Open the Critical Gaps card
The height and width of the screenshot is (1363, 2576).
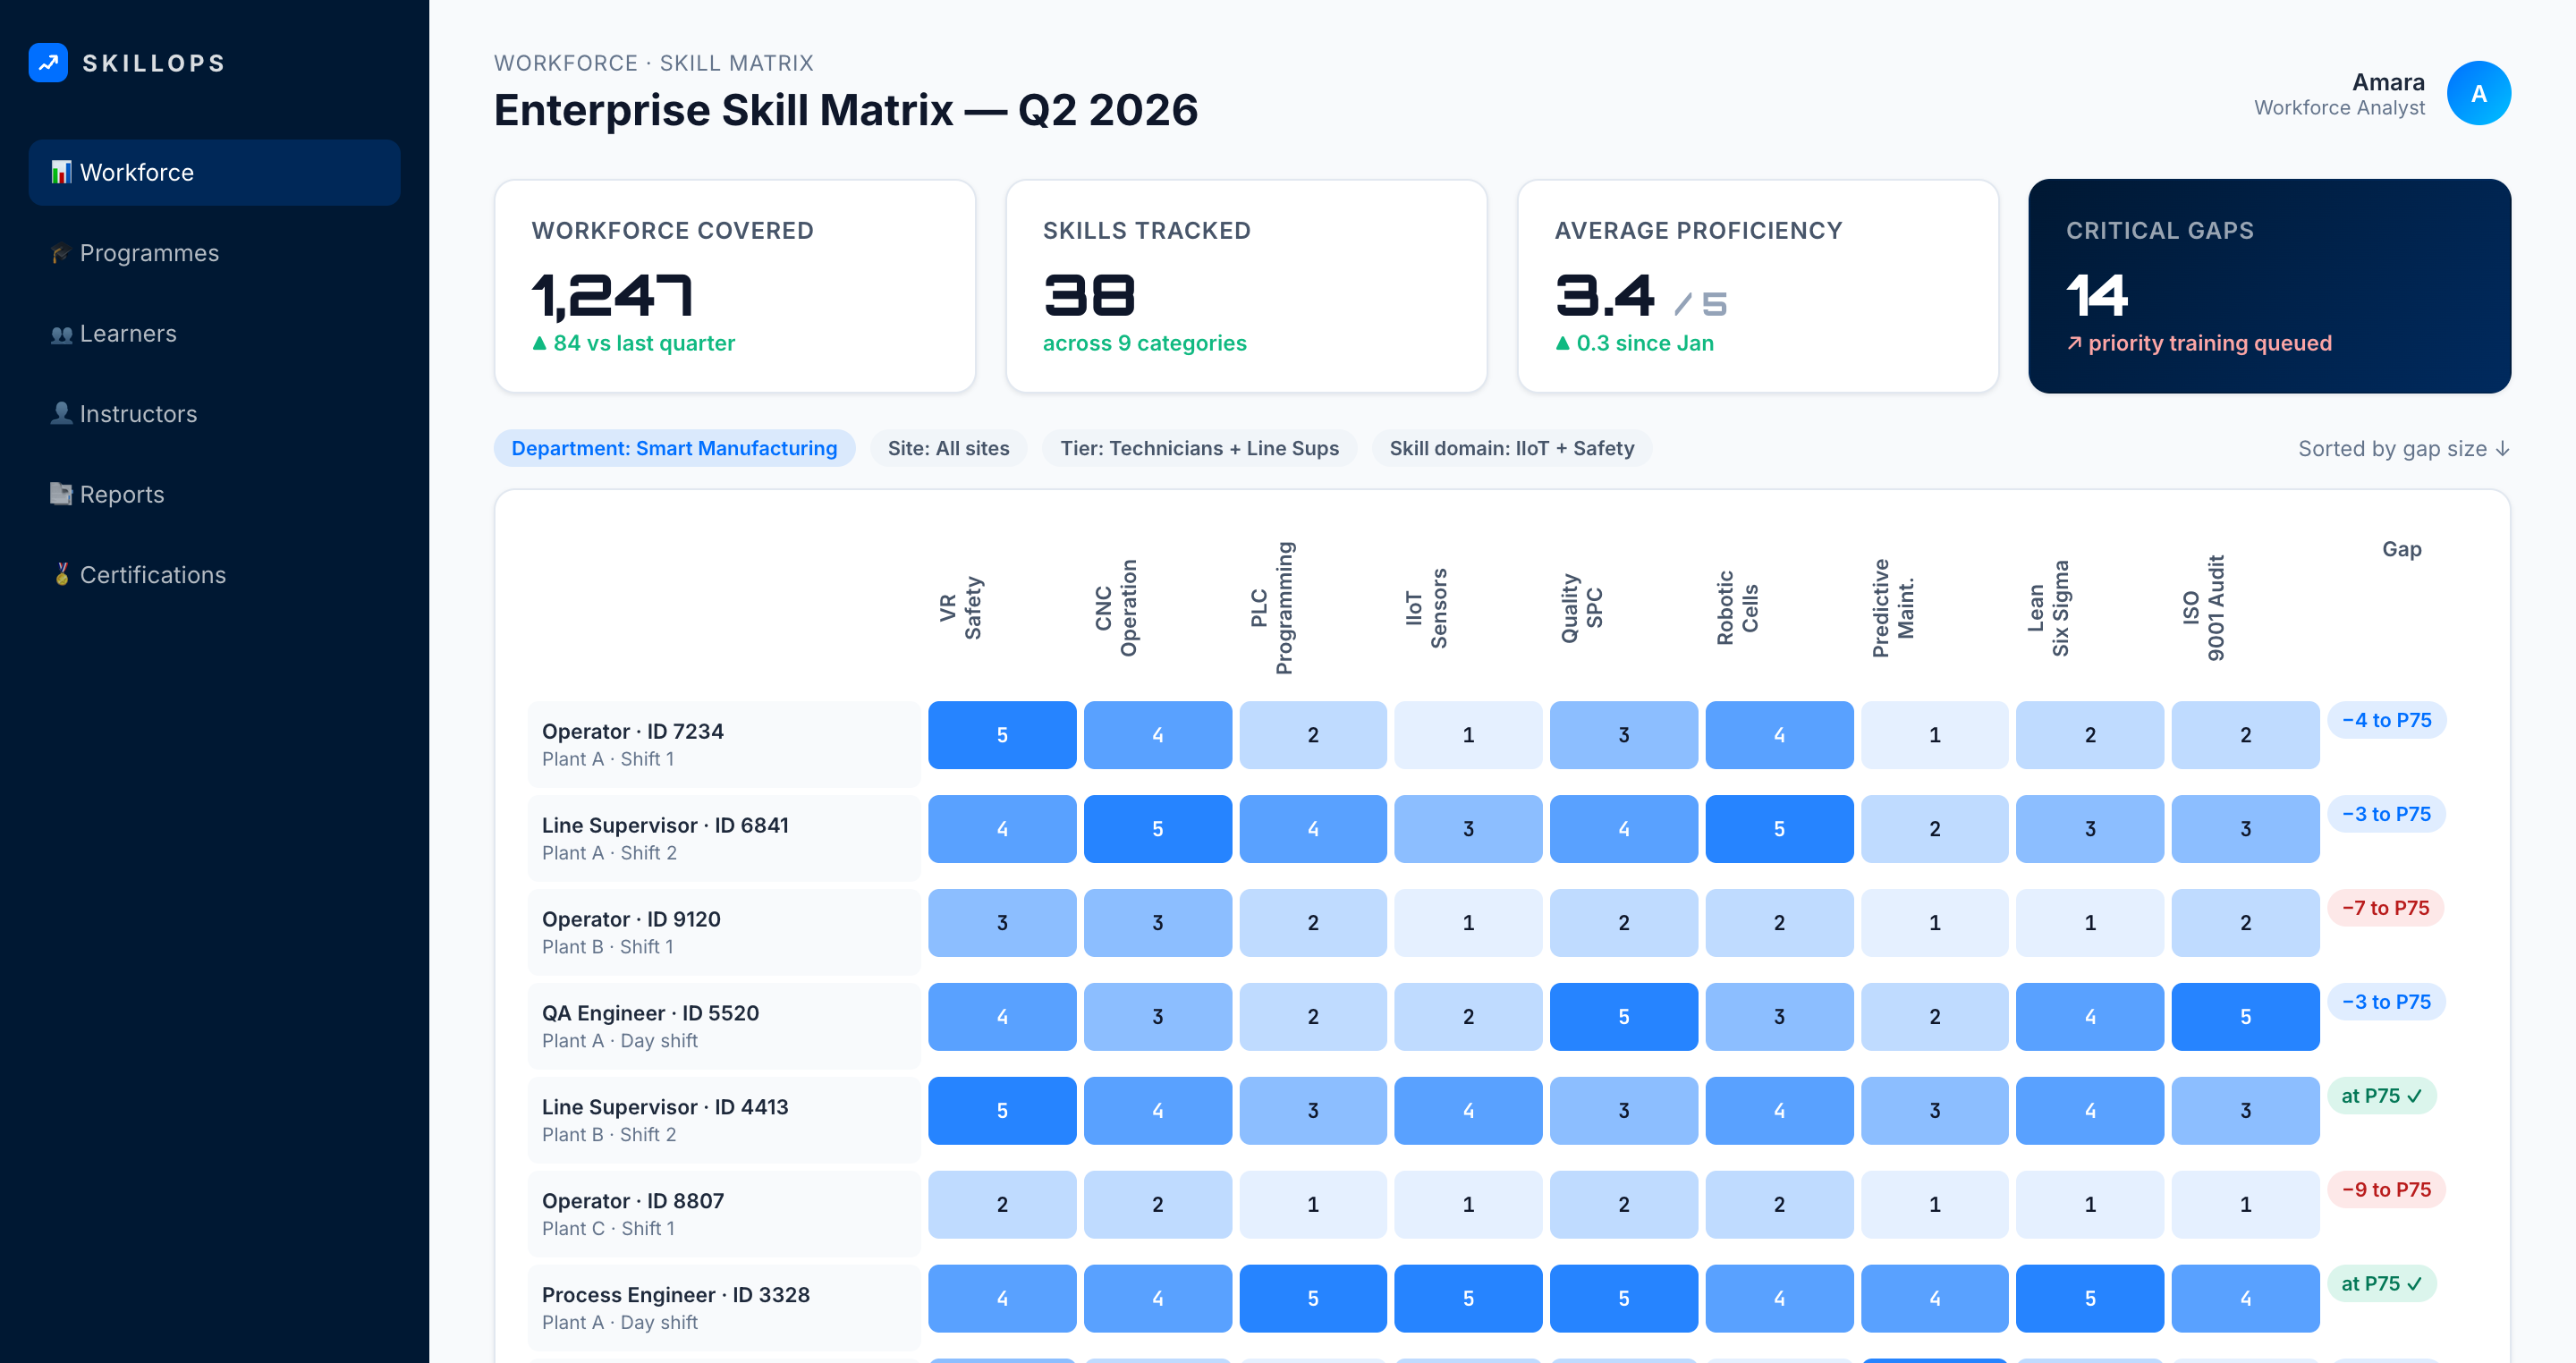2269,286
